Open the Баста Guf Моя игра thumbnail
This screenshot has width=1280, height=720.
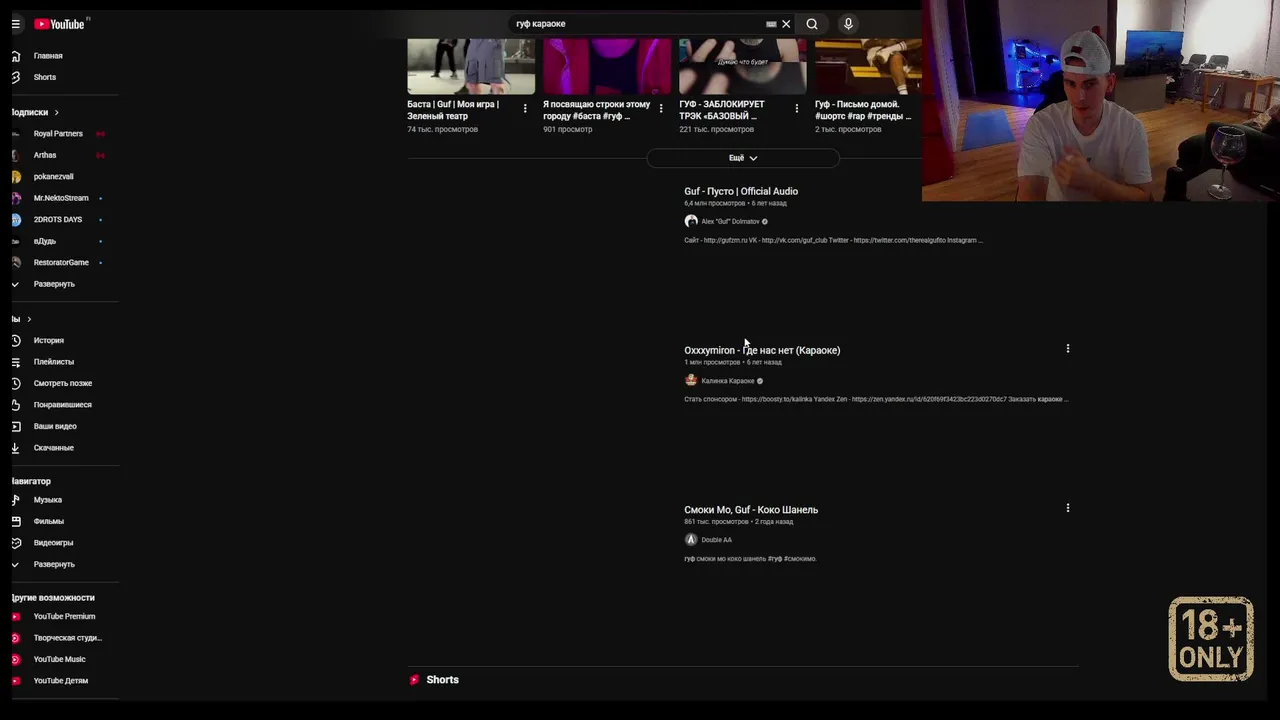(471, 66)
